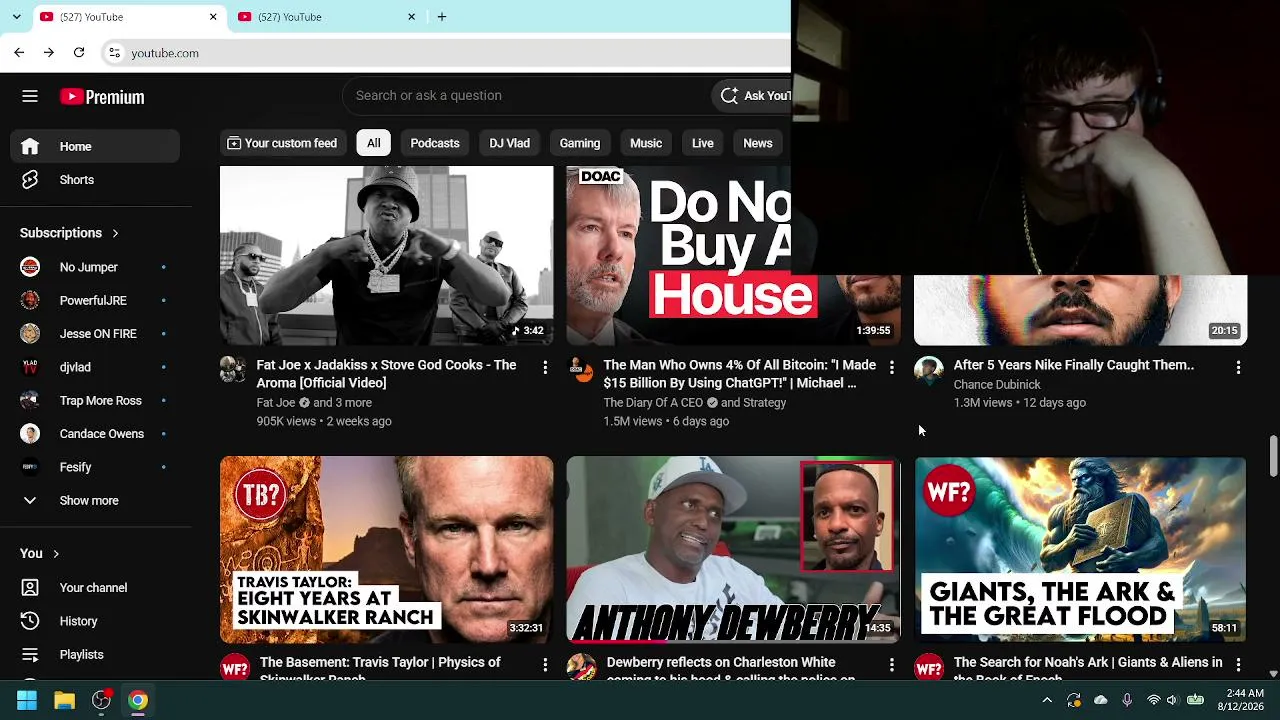Open the PowerfulJRE subscription channel
Image resolution: width=1280 pixels, height=720 pixels.
95,300
